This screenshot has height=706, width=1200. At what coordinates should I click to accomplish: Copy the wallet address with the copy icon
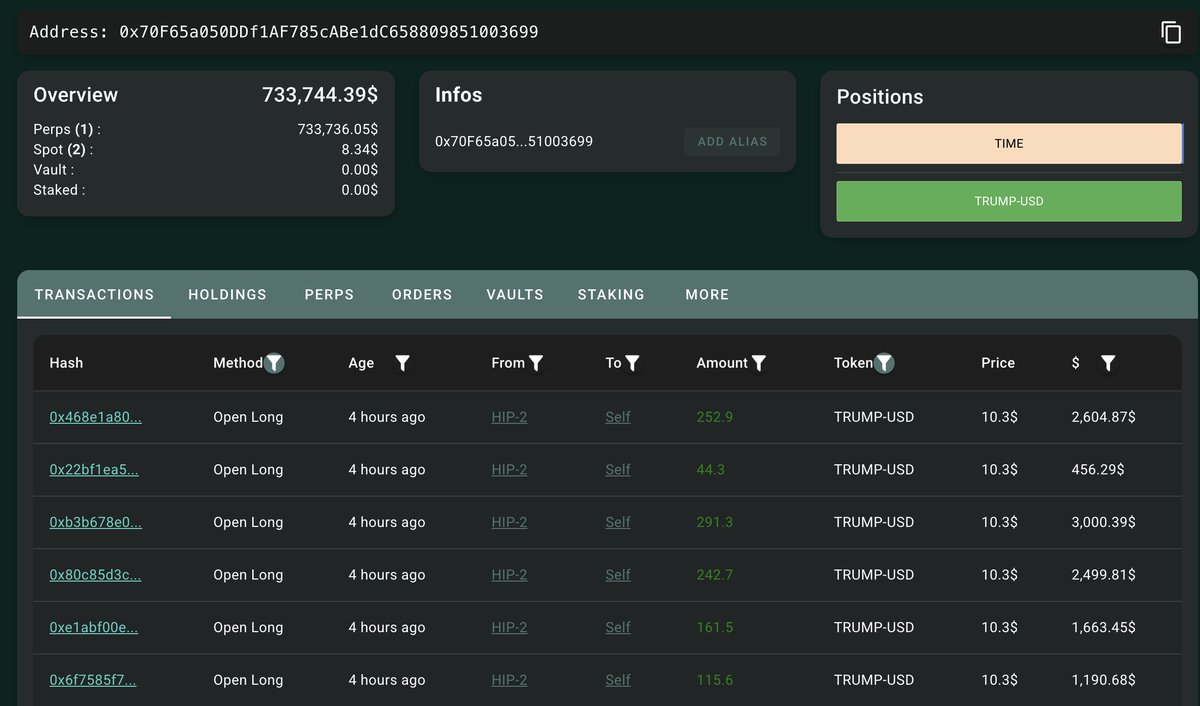click(1171, 32)
